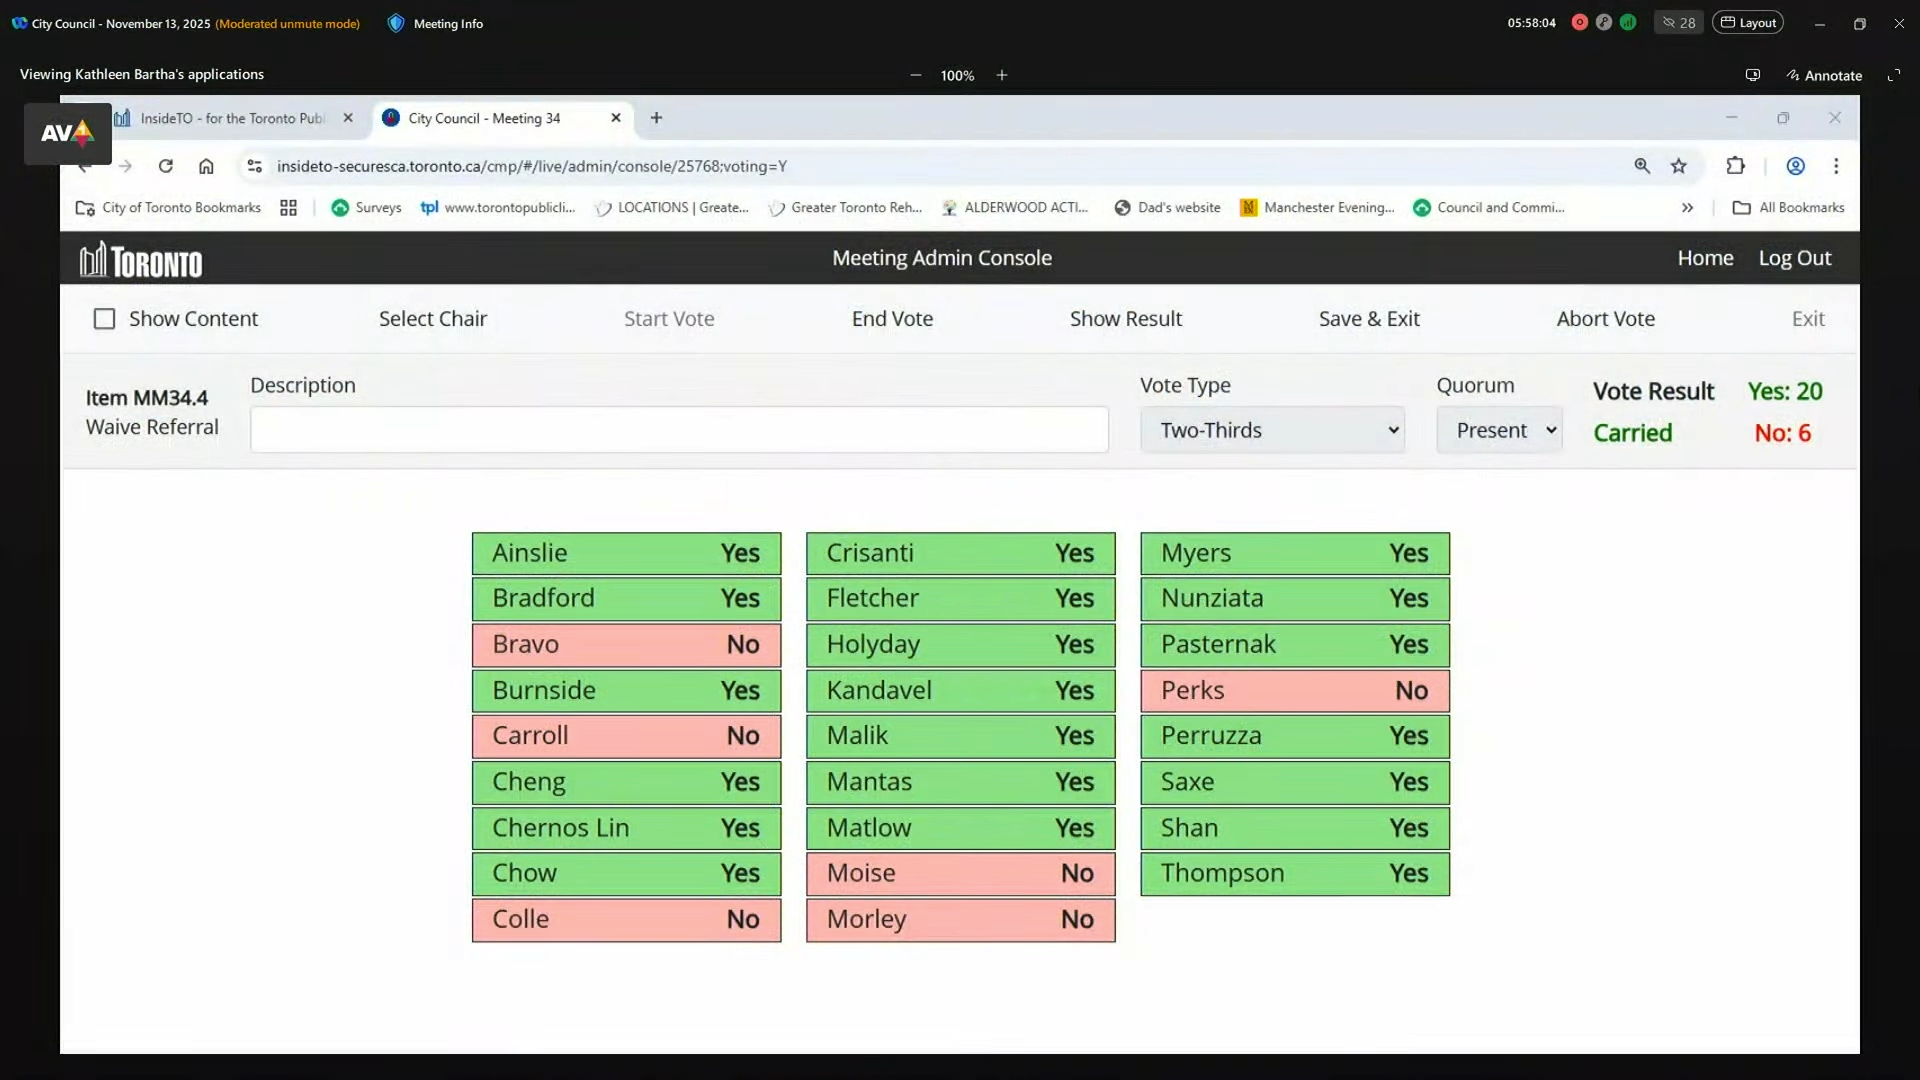Click the vote Description input field
The image size is (1920, 1080).
(679, 429)
